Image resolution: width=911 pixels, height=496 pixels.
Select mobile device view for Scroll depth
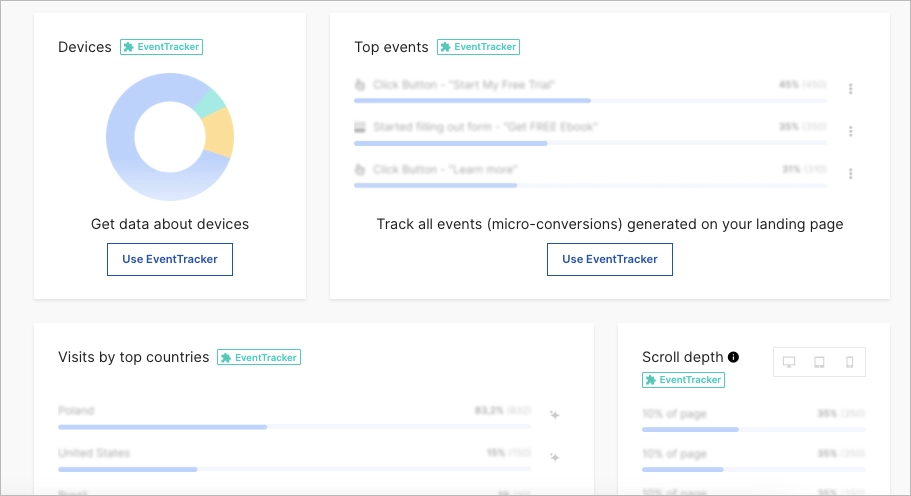849,362
